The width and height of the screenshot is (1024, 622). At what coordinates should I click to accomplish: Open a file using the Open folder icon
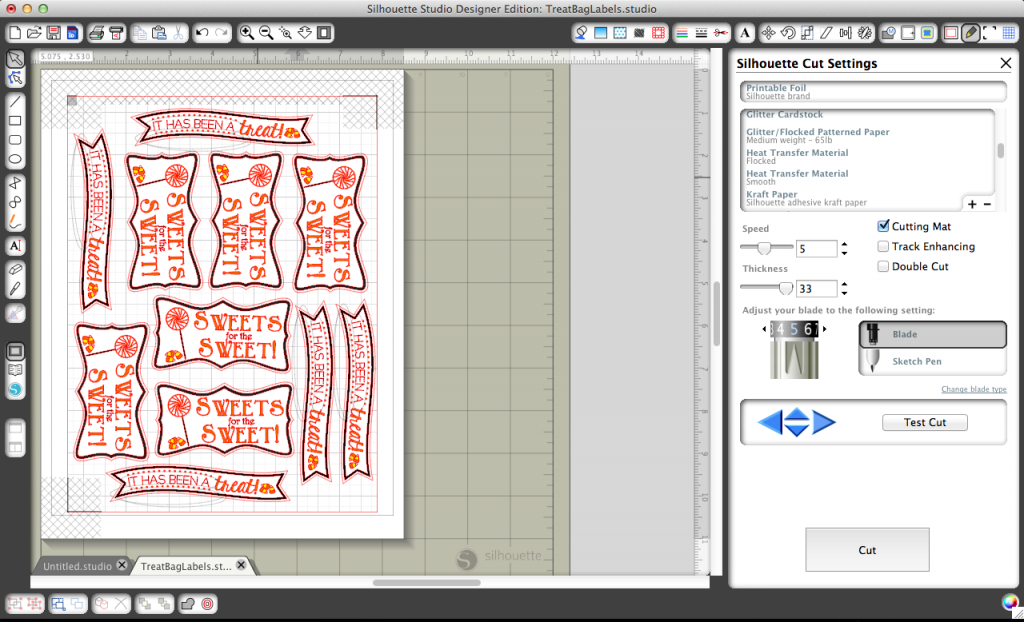coord(34,33)
